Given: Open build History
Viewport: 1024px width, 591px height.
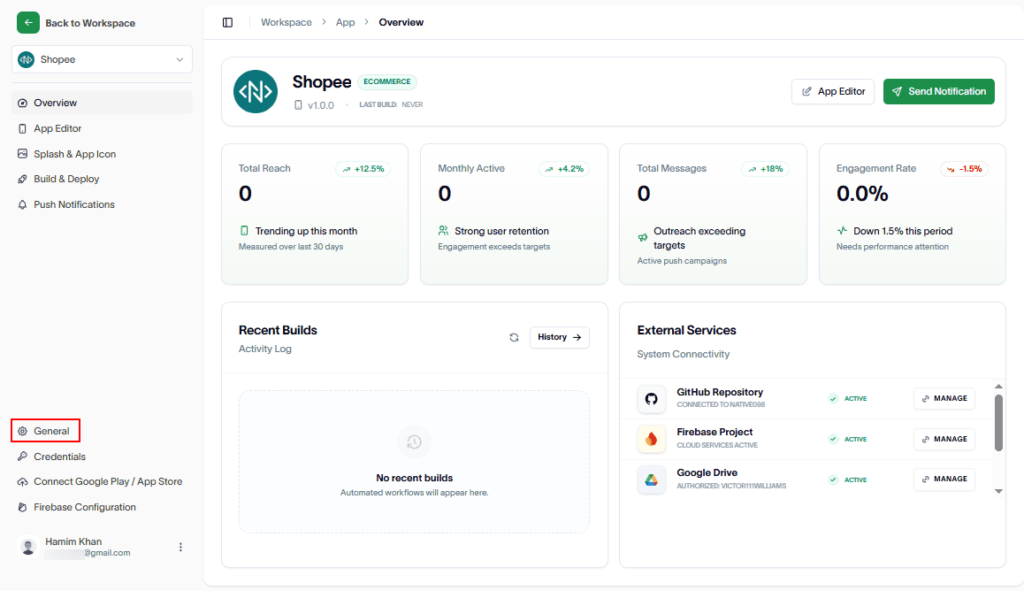Looking at the screenshot, I should (559, 337).
